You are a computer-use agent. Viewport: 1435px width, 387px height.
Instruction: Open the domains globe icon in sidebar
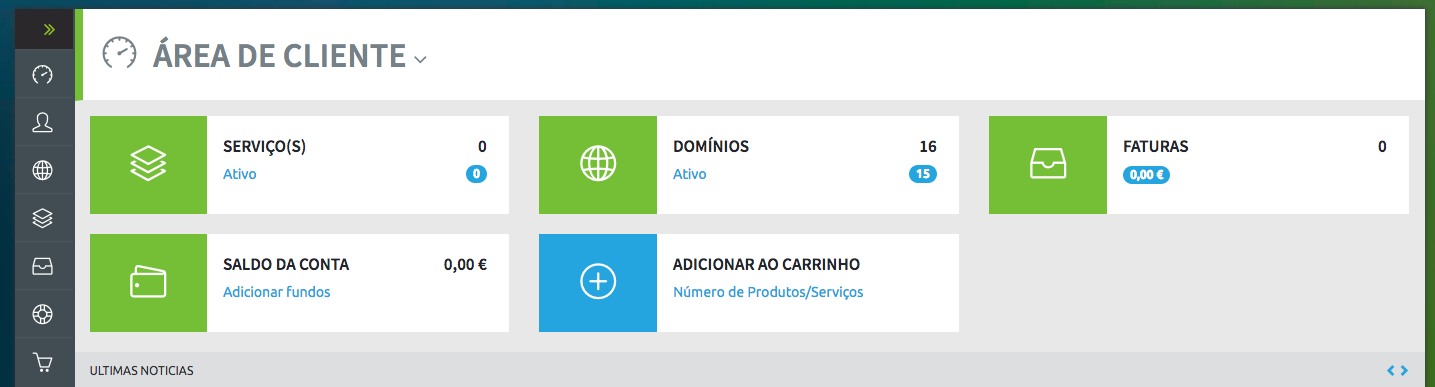pos(42,171)
